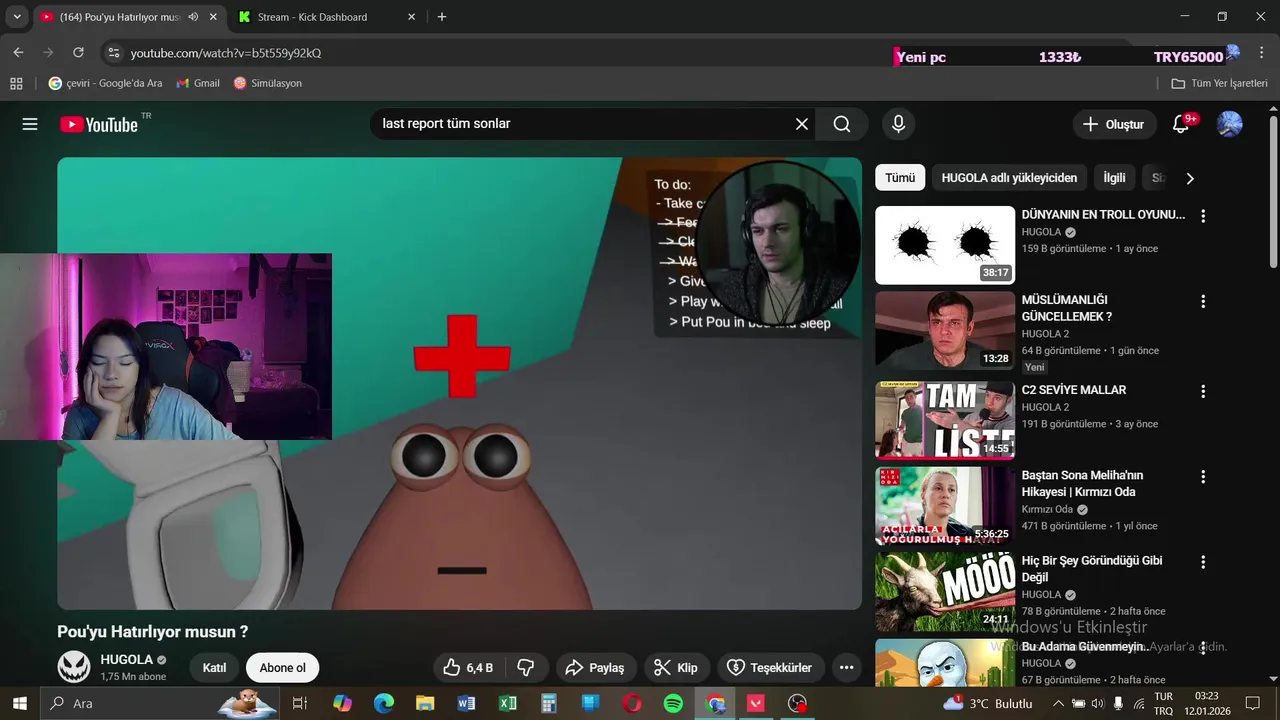Open a new browser tab

click(442, 17)
